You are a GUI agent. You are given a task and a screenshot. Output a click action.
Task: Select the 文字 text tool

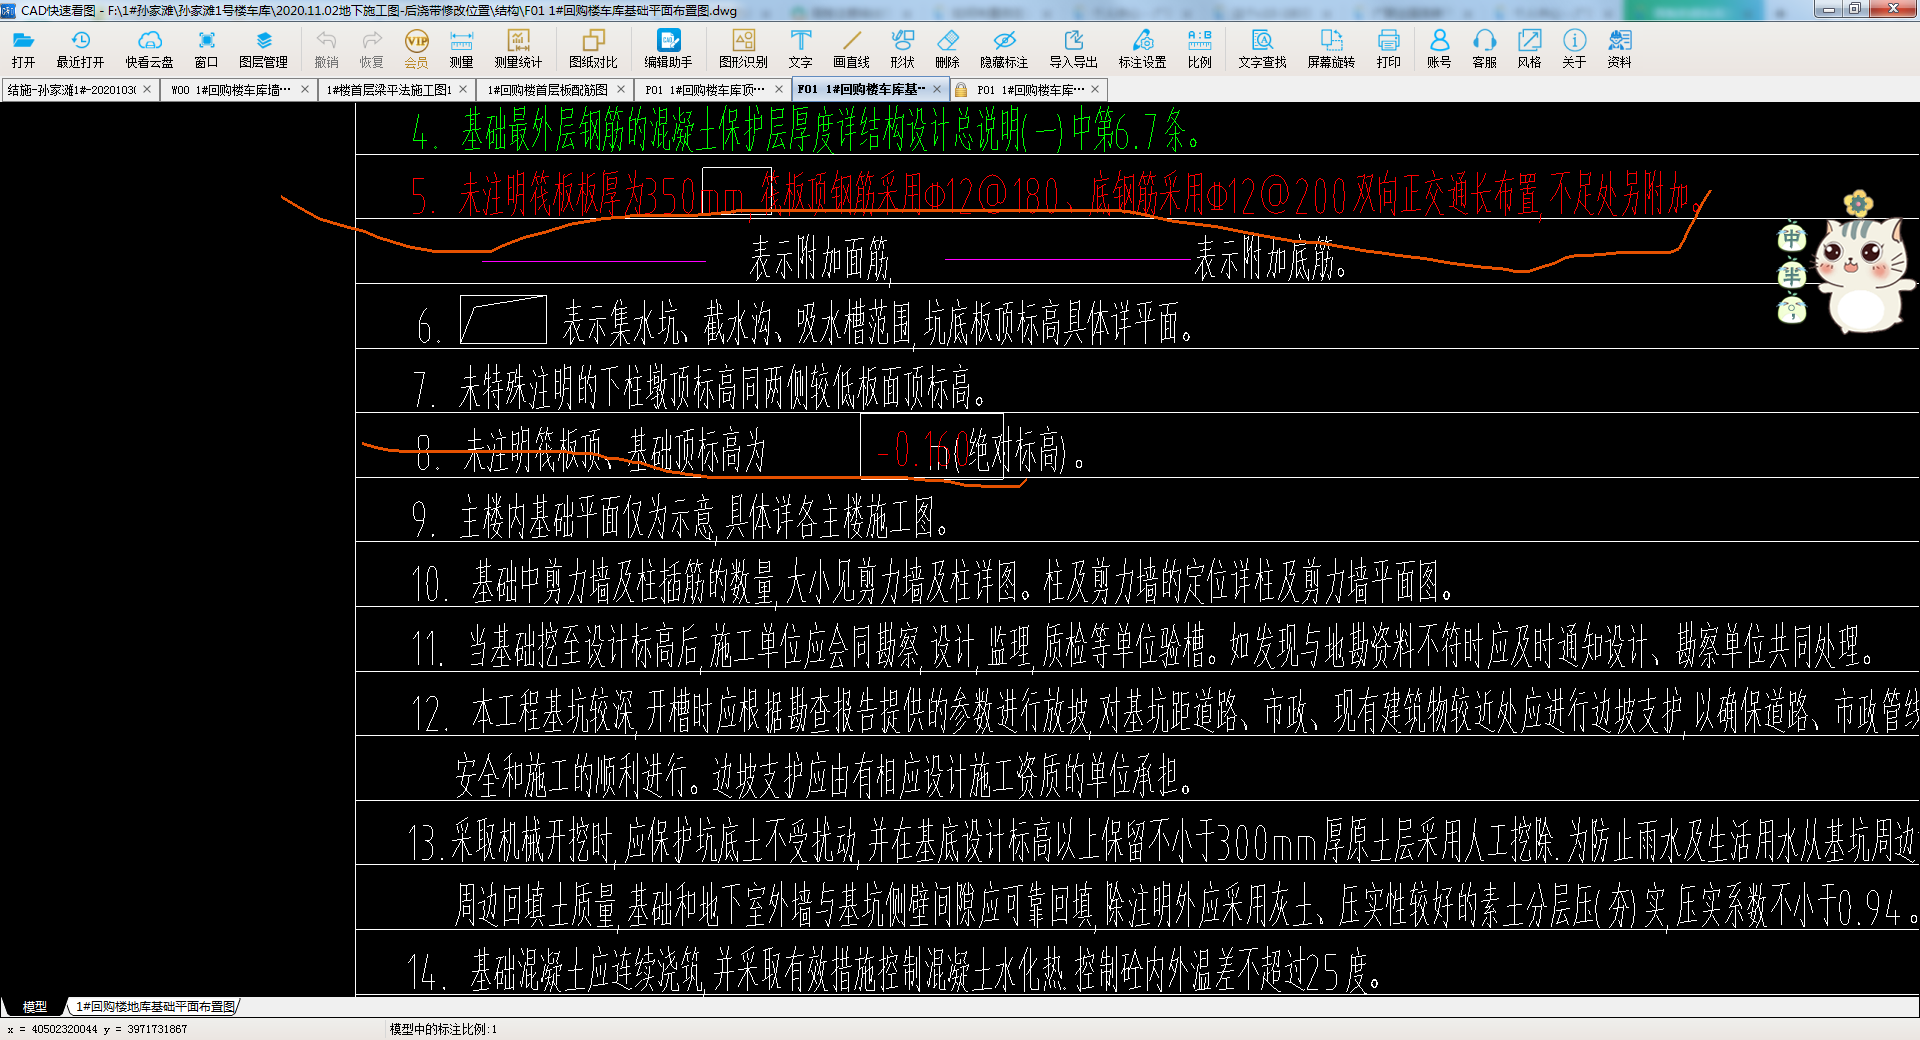pos(800,48)
